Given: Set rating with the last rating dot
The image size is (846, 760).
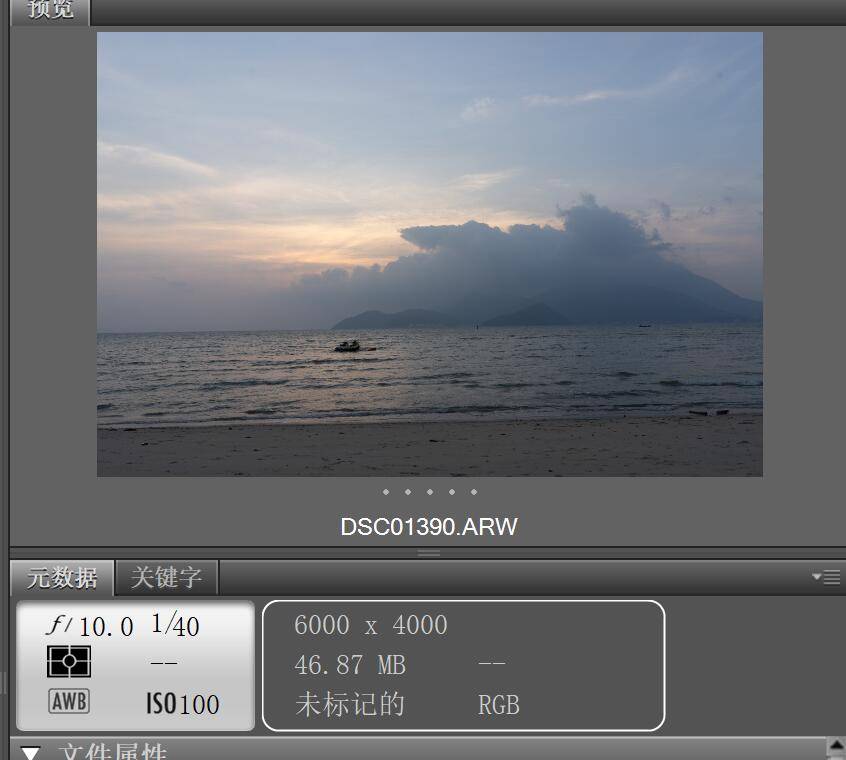Looking at the screenshot, I should pos(474,492).
